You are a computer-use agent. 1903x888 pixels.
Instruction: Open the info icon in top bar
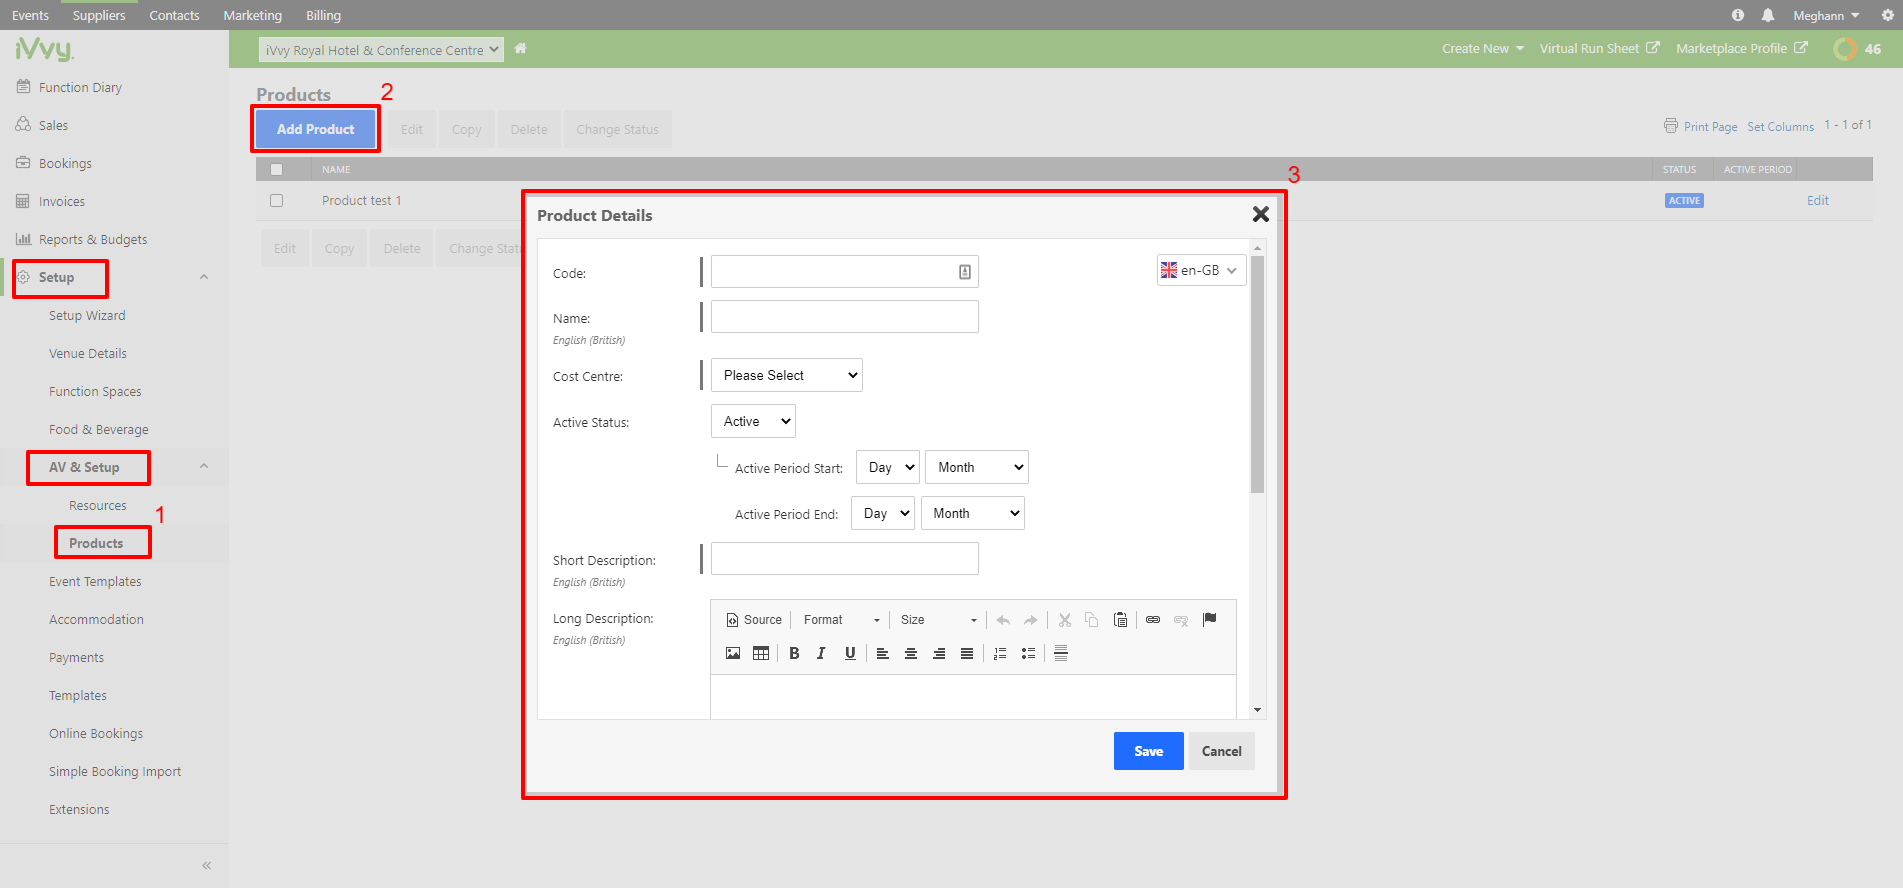coord(1738,15)
